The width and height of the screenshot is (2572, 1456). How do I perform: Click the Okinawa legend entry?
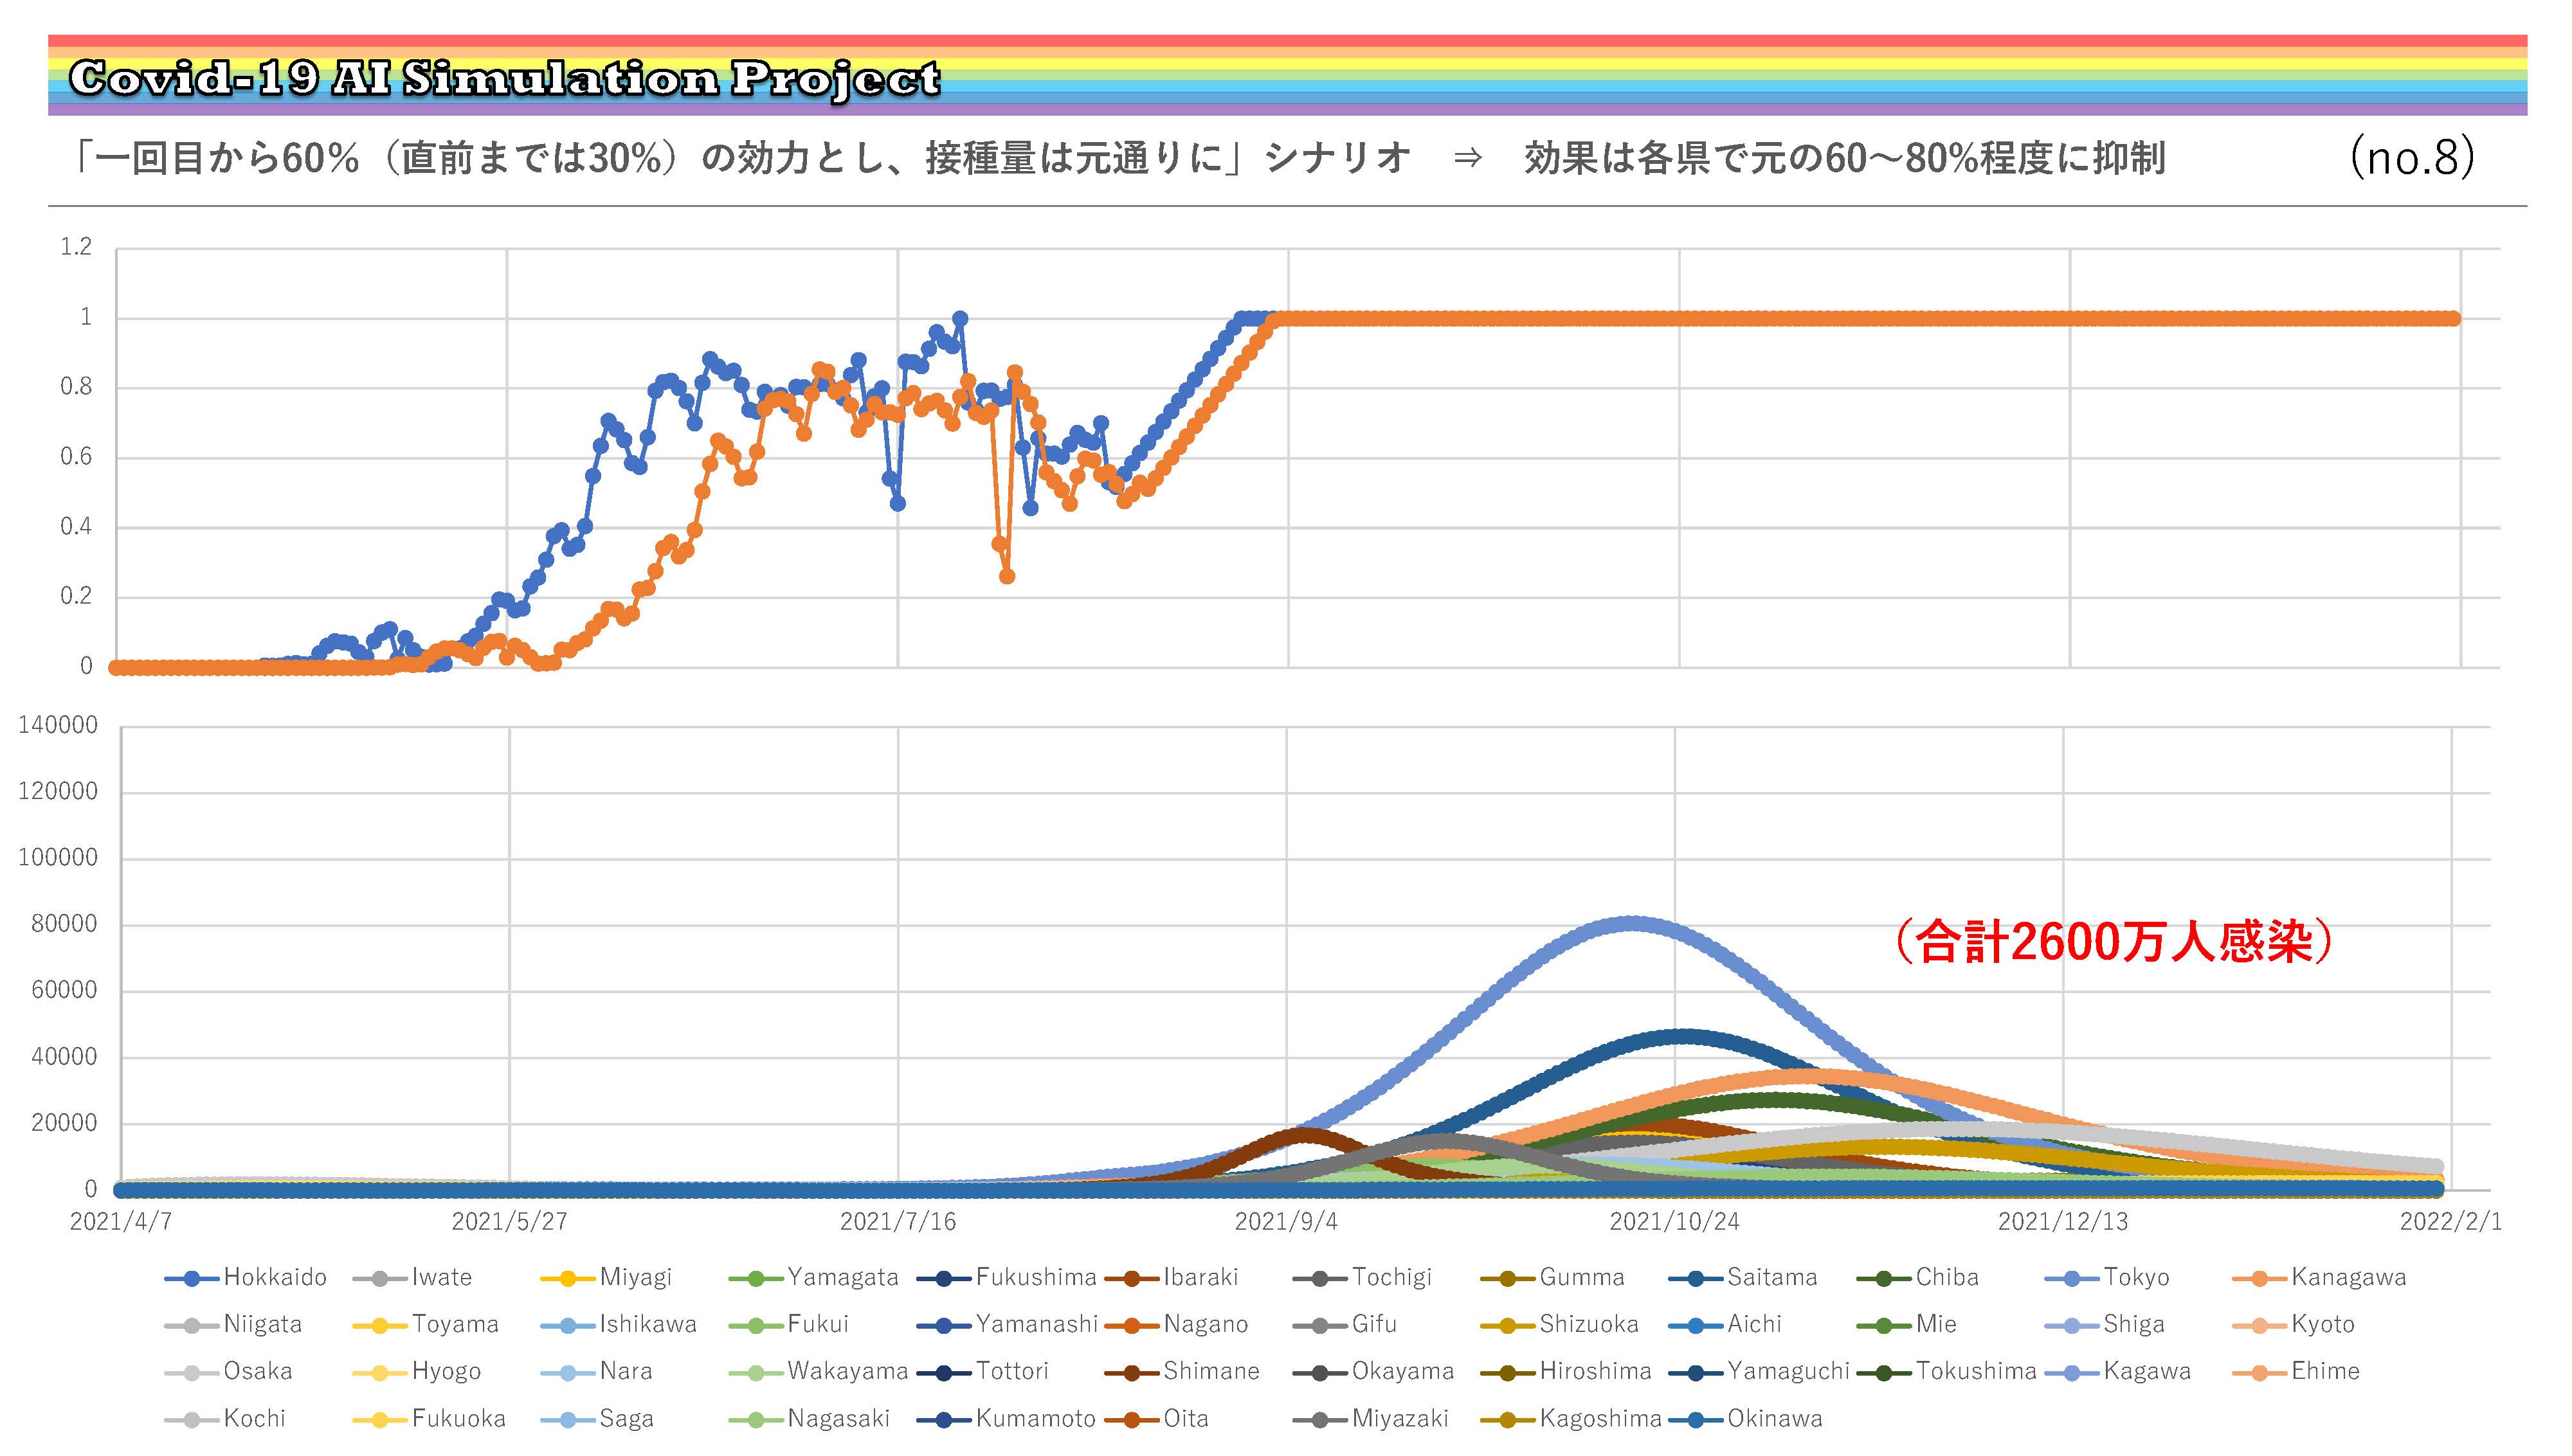point(1745,1418)
